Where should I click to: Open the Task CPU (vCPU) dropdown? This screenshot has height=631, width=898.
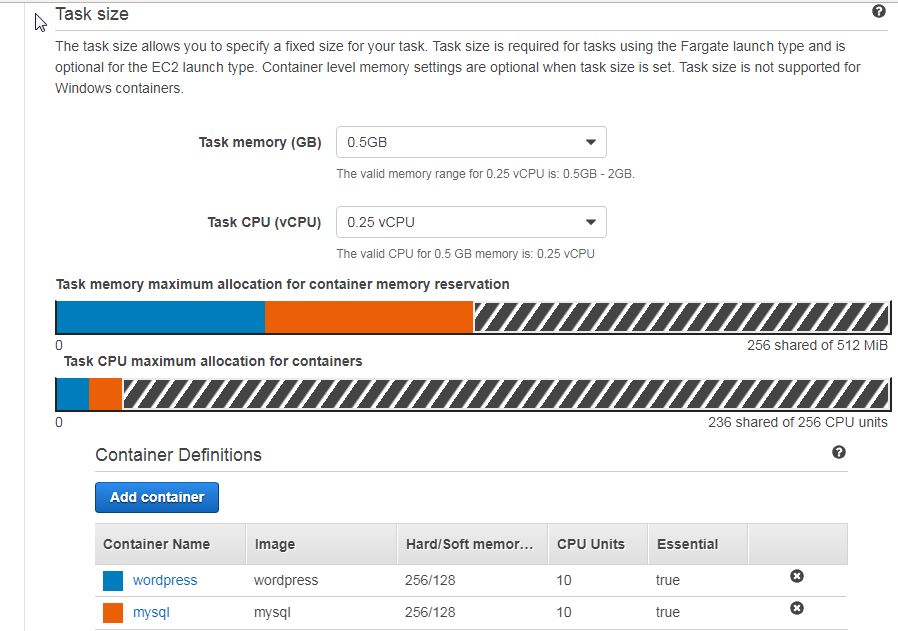[471, 222]
